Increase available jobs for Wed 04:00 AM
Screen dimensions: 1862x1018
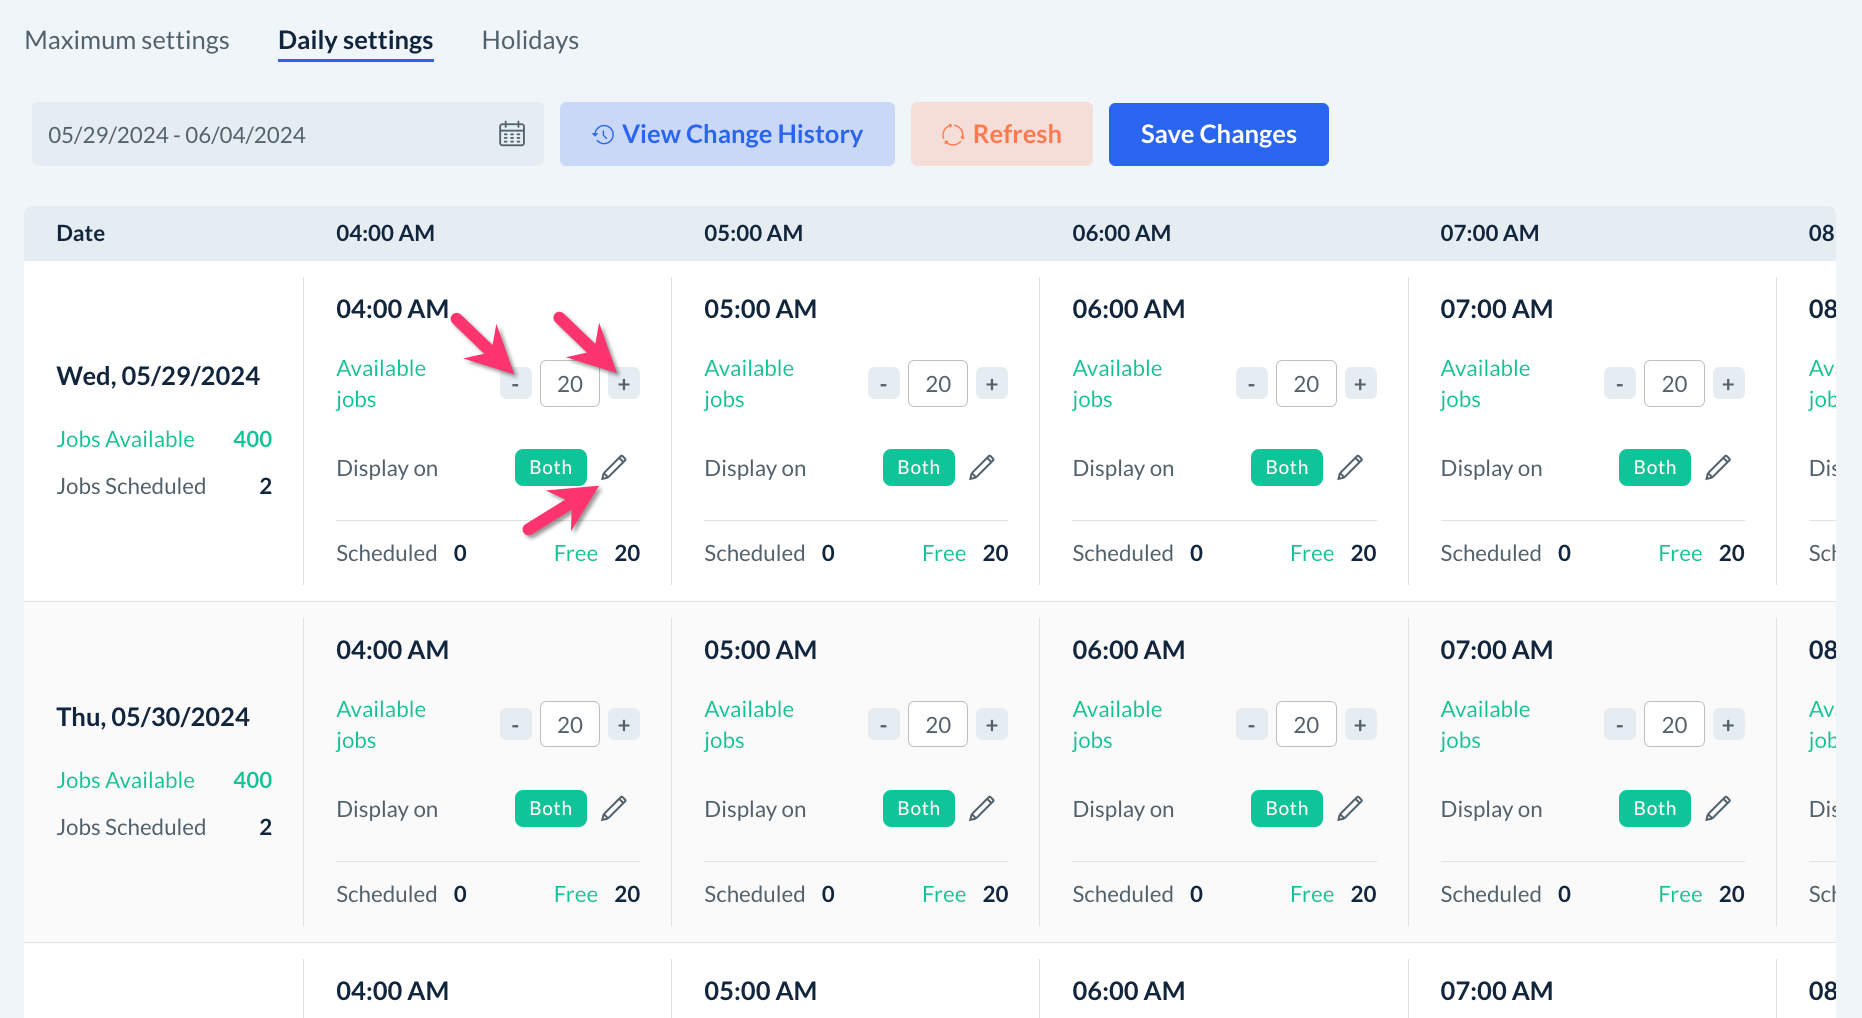click(x=624, y=384)
